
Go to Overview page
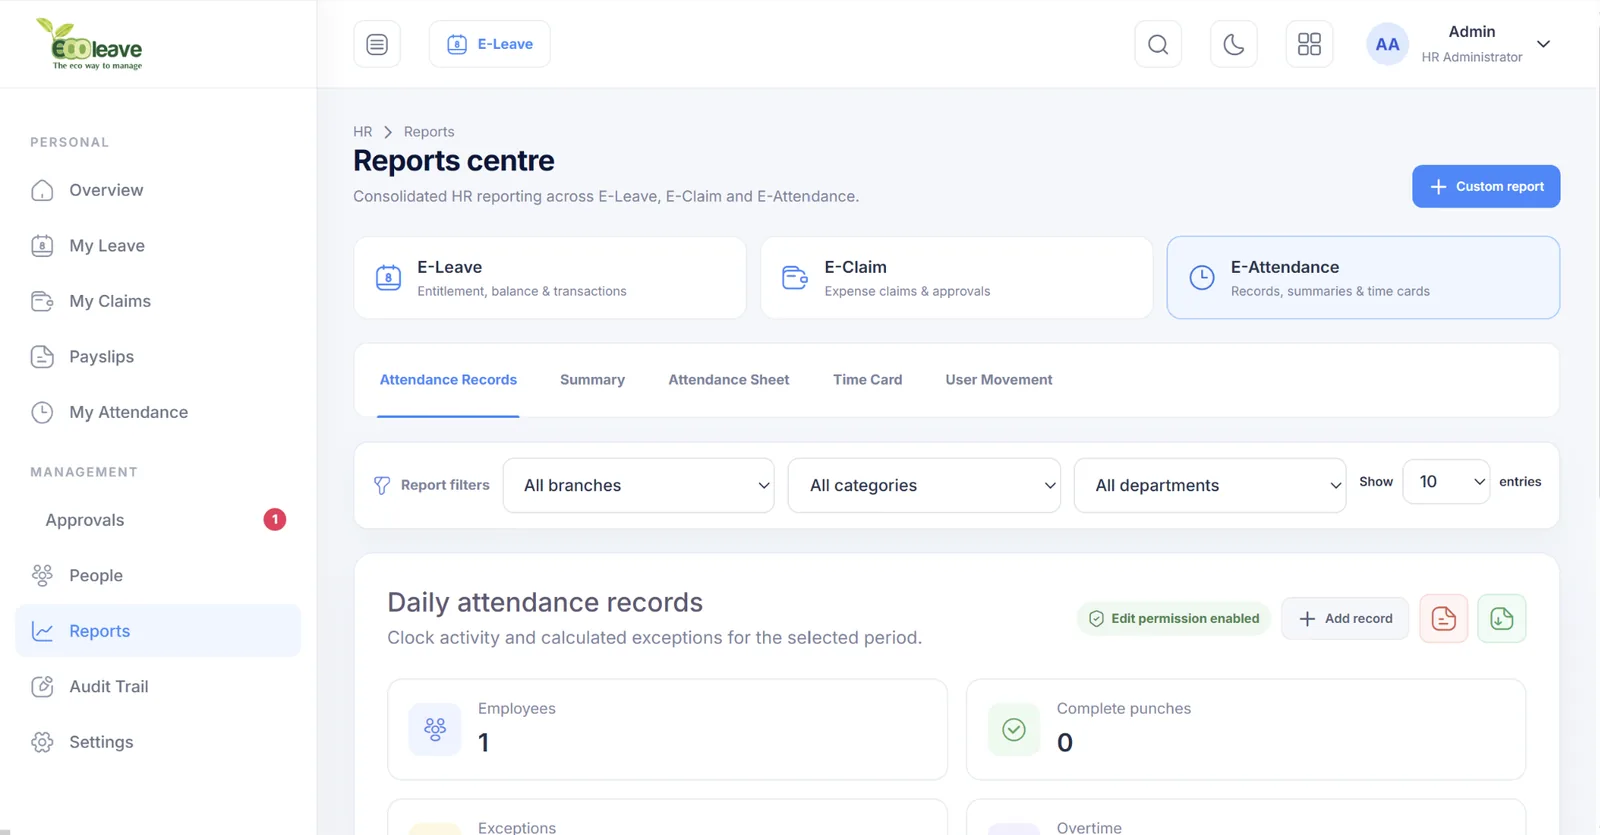tap(106, 190)
